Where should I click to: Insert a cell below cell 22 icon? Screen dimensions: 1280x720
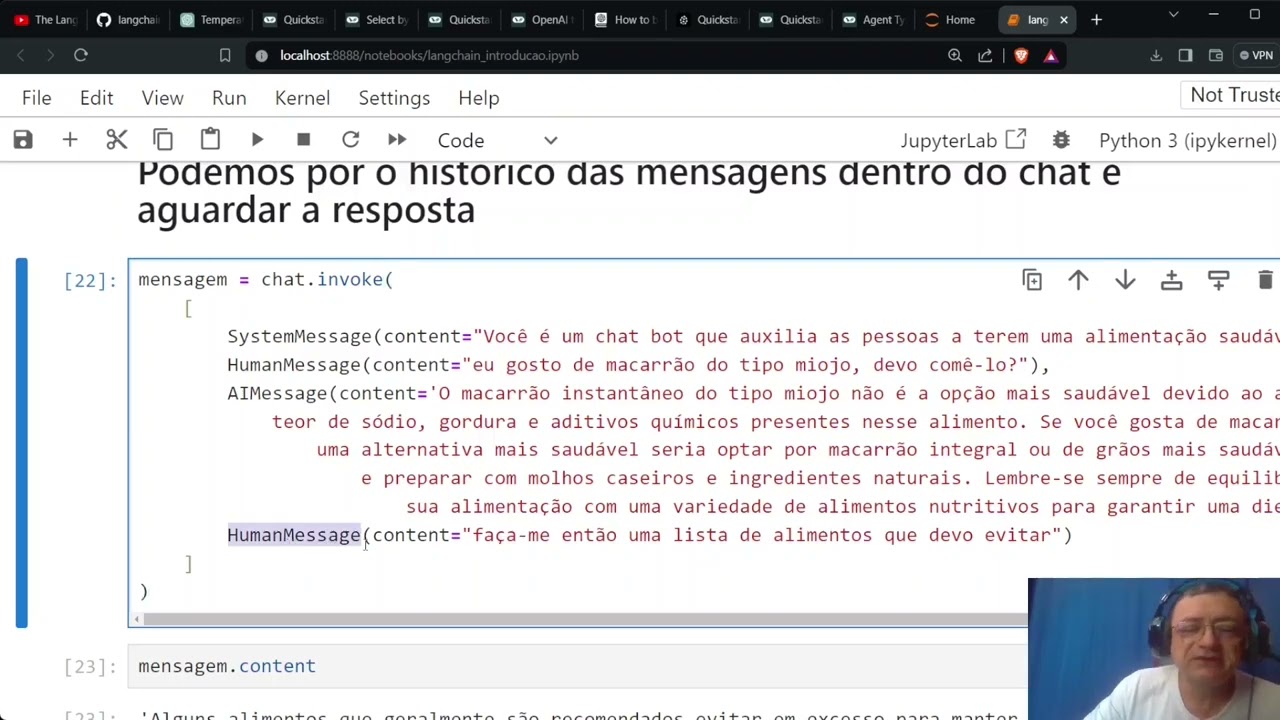[x=1218, y=281]
